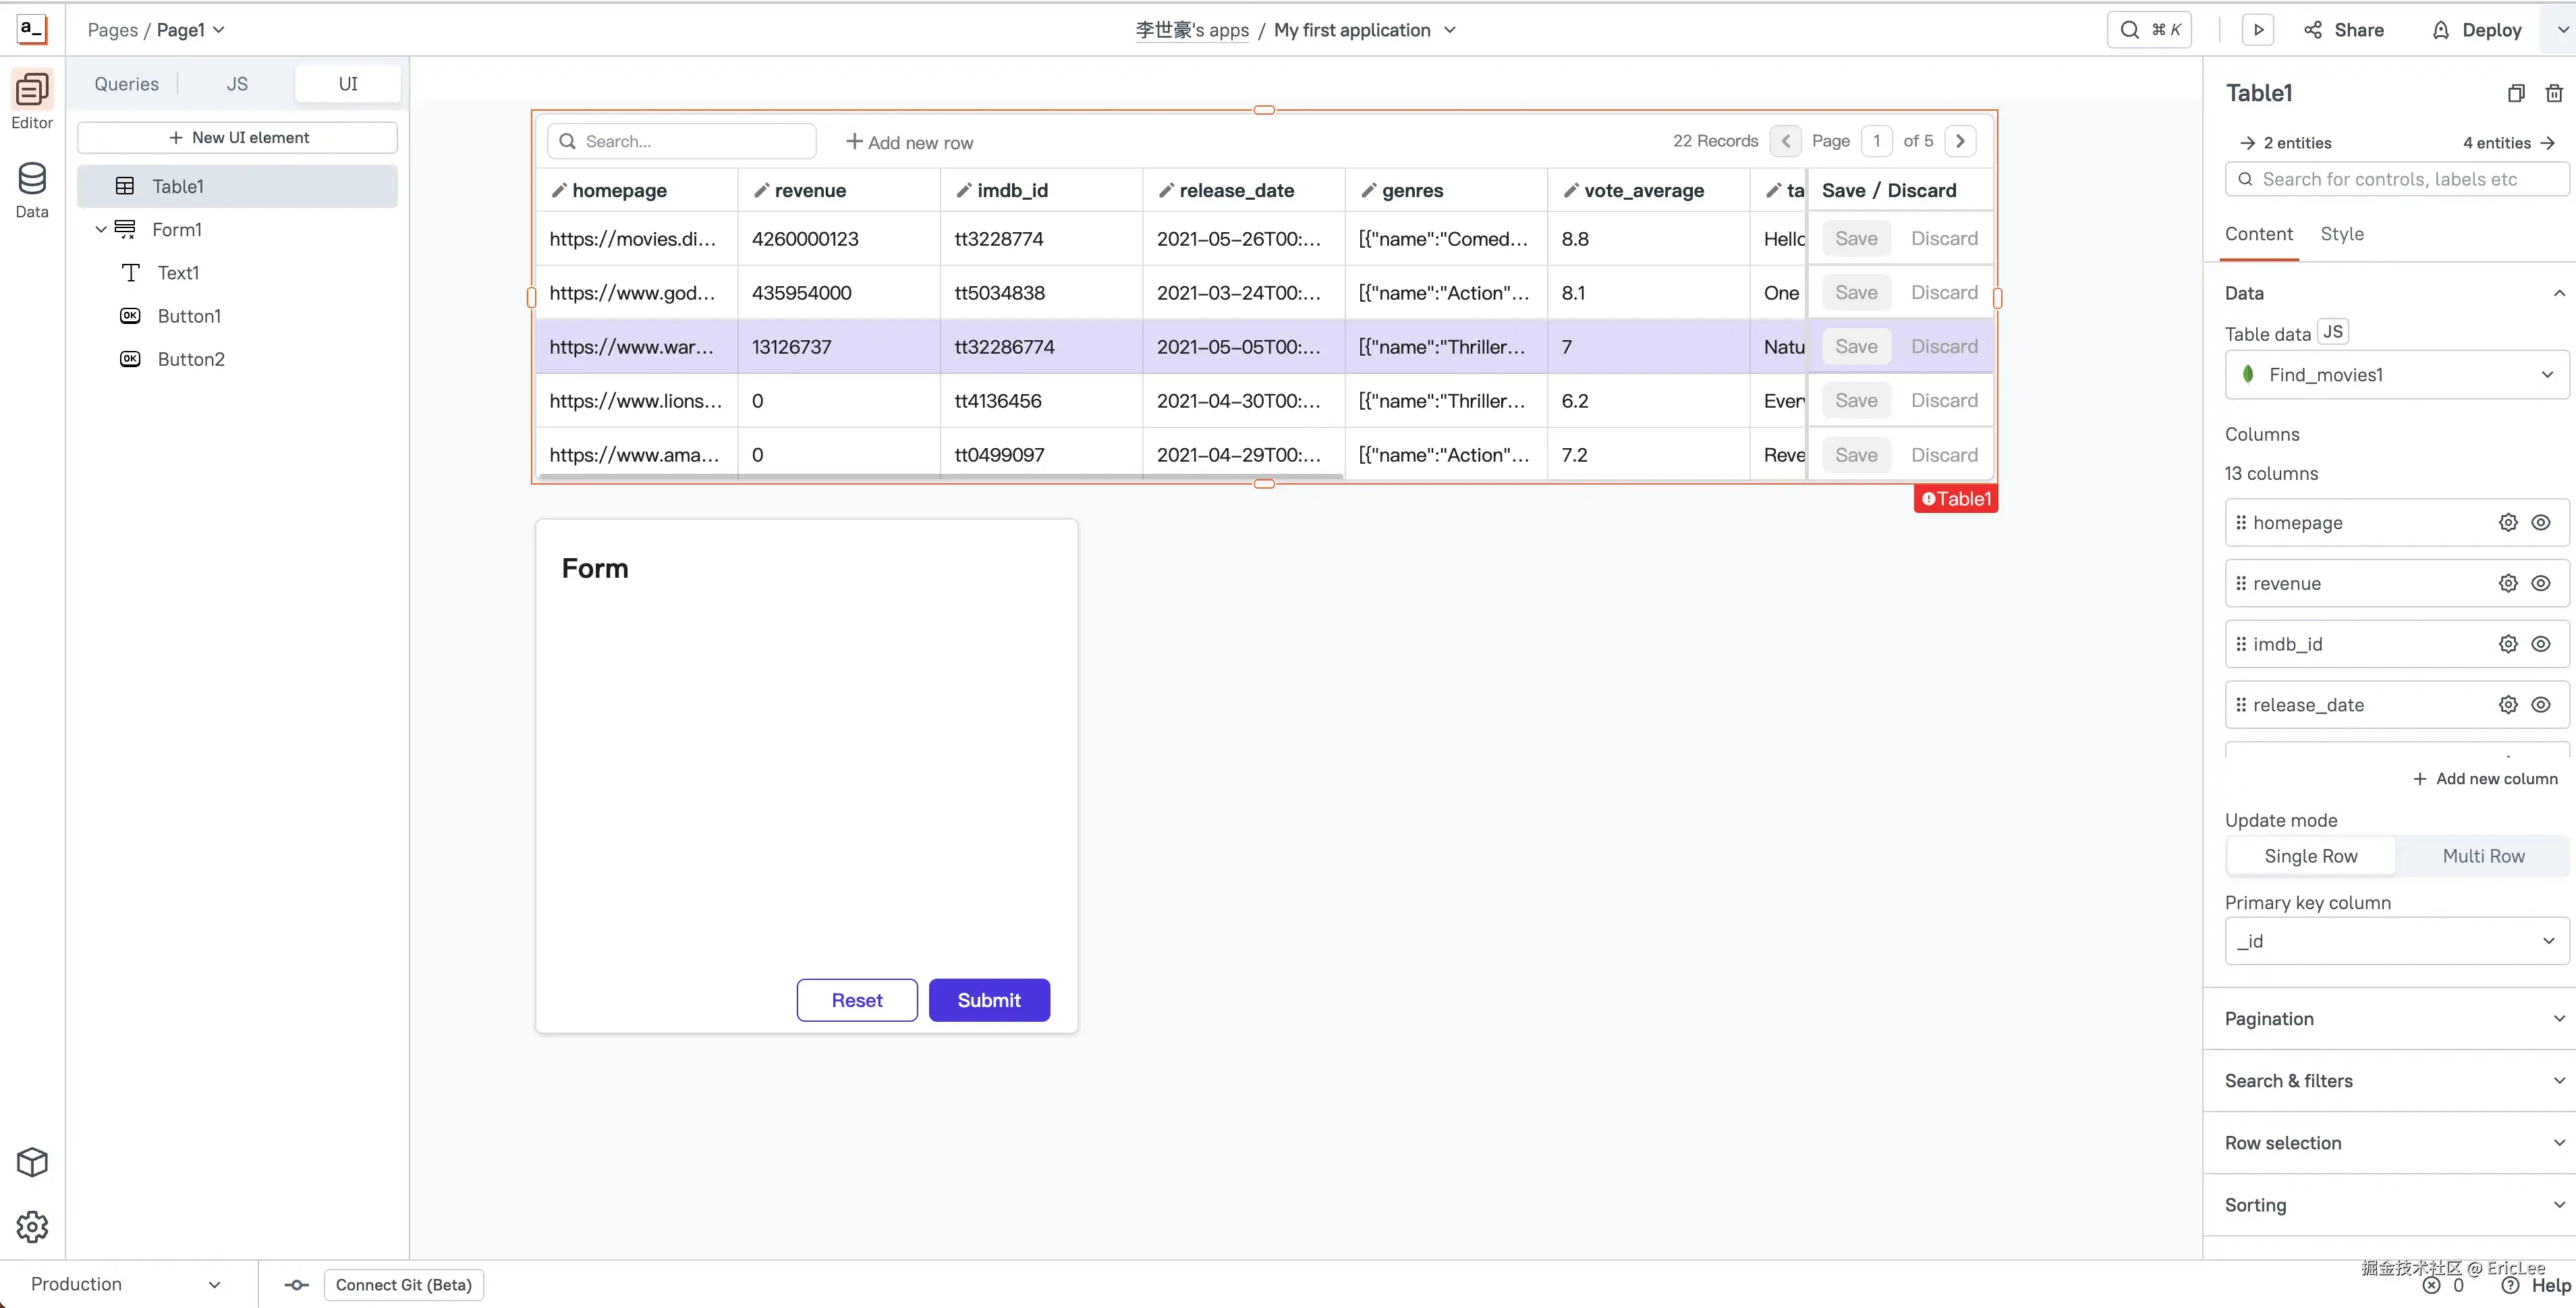This screenshot has height=1308, width=2576.
Task: Open the settings gear in the left sidebar
Action: pos(32,1226)
